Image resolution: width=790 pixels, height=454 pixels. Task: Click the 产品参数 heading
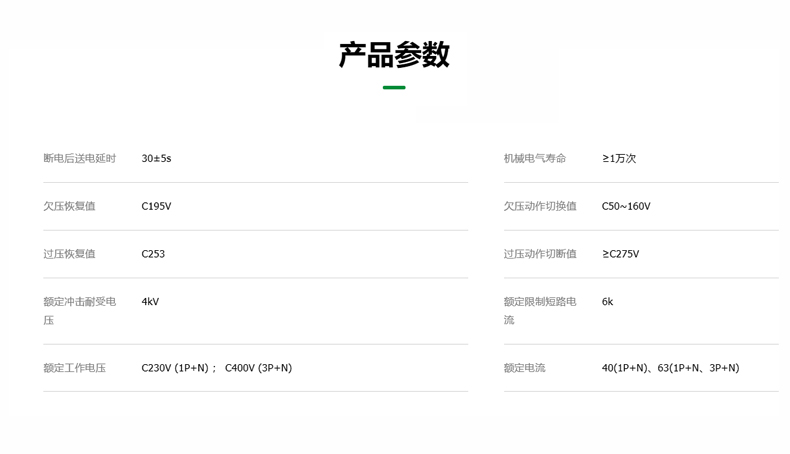394,55
